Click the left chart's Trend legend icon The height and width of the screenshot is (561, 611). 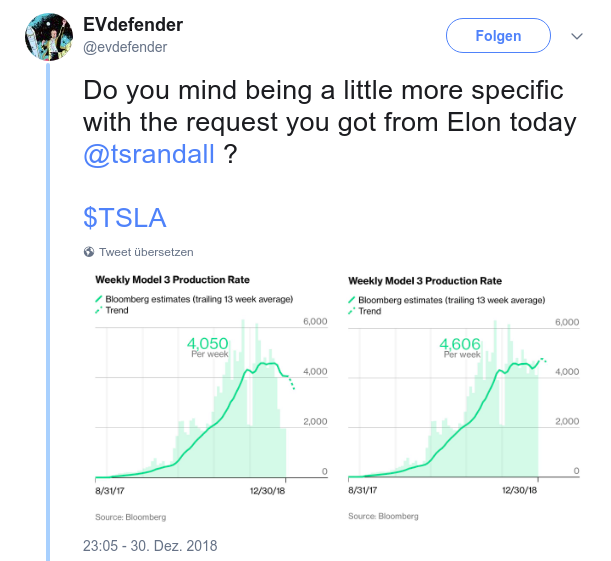pos(98,311)
